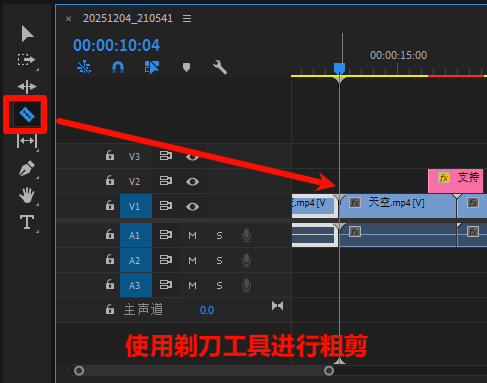This screenshot has height=383, width=487.
Task: Hide track V1 output with eye
Action: (x=192, y=207)
